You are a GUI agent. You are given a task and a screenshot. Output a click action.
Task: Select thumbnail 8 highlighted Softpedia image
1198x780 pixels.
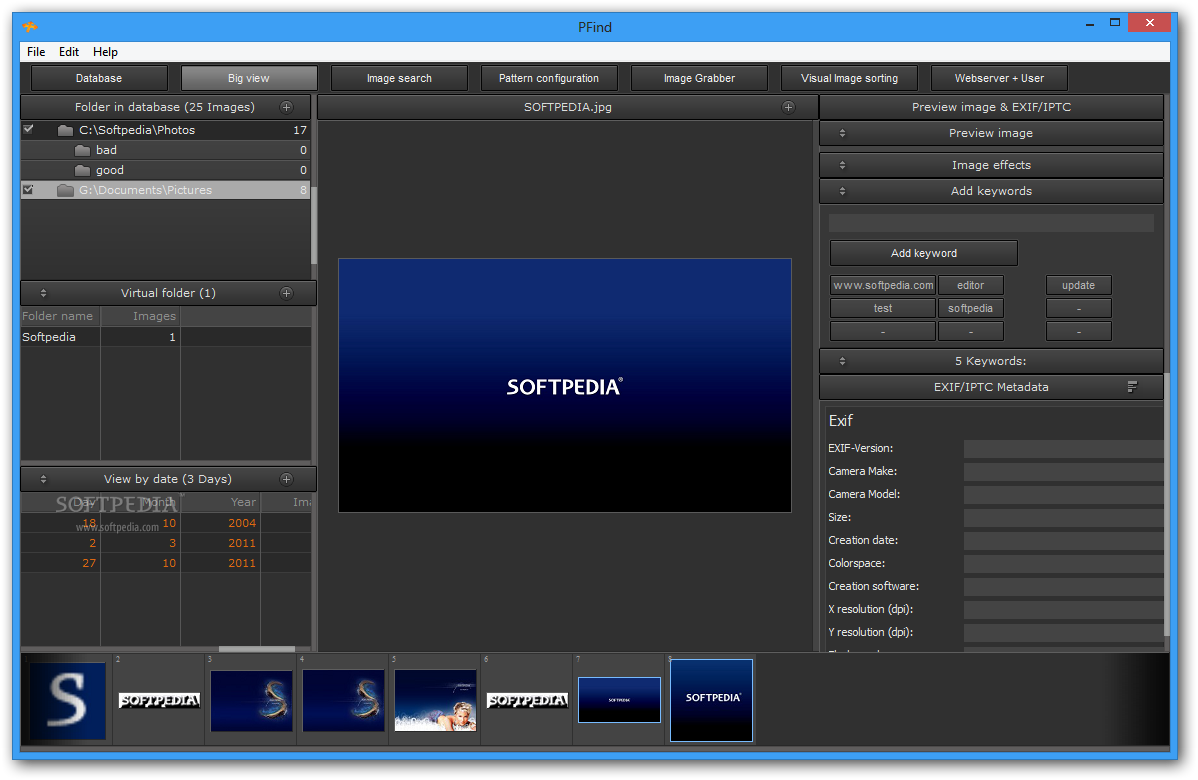click(x=711, y=701)
